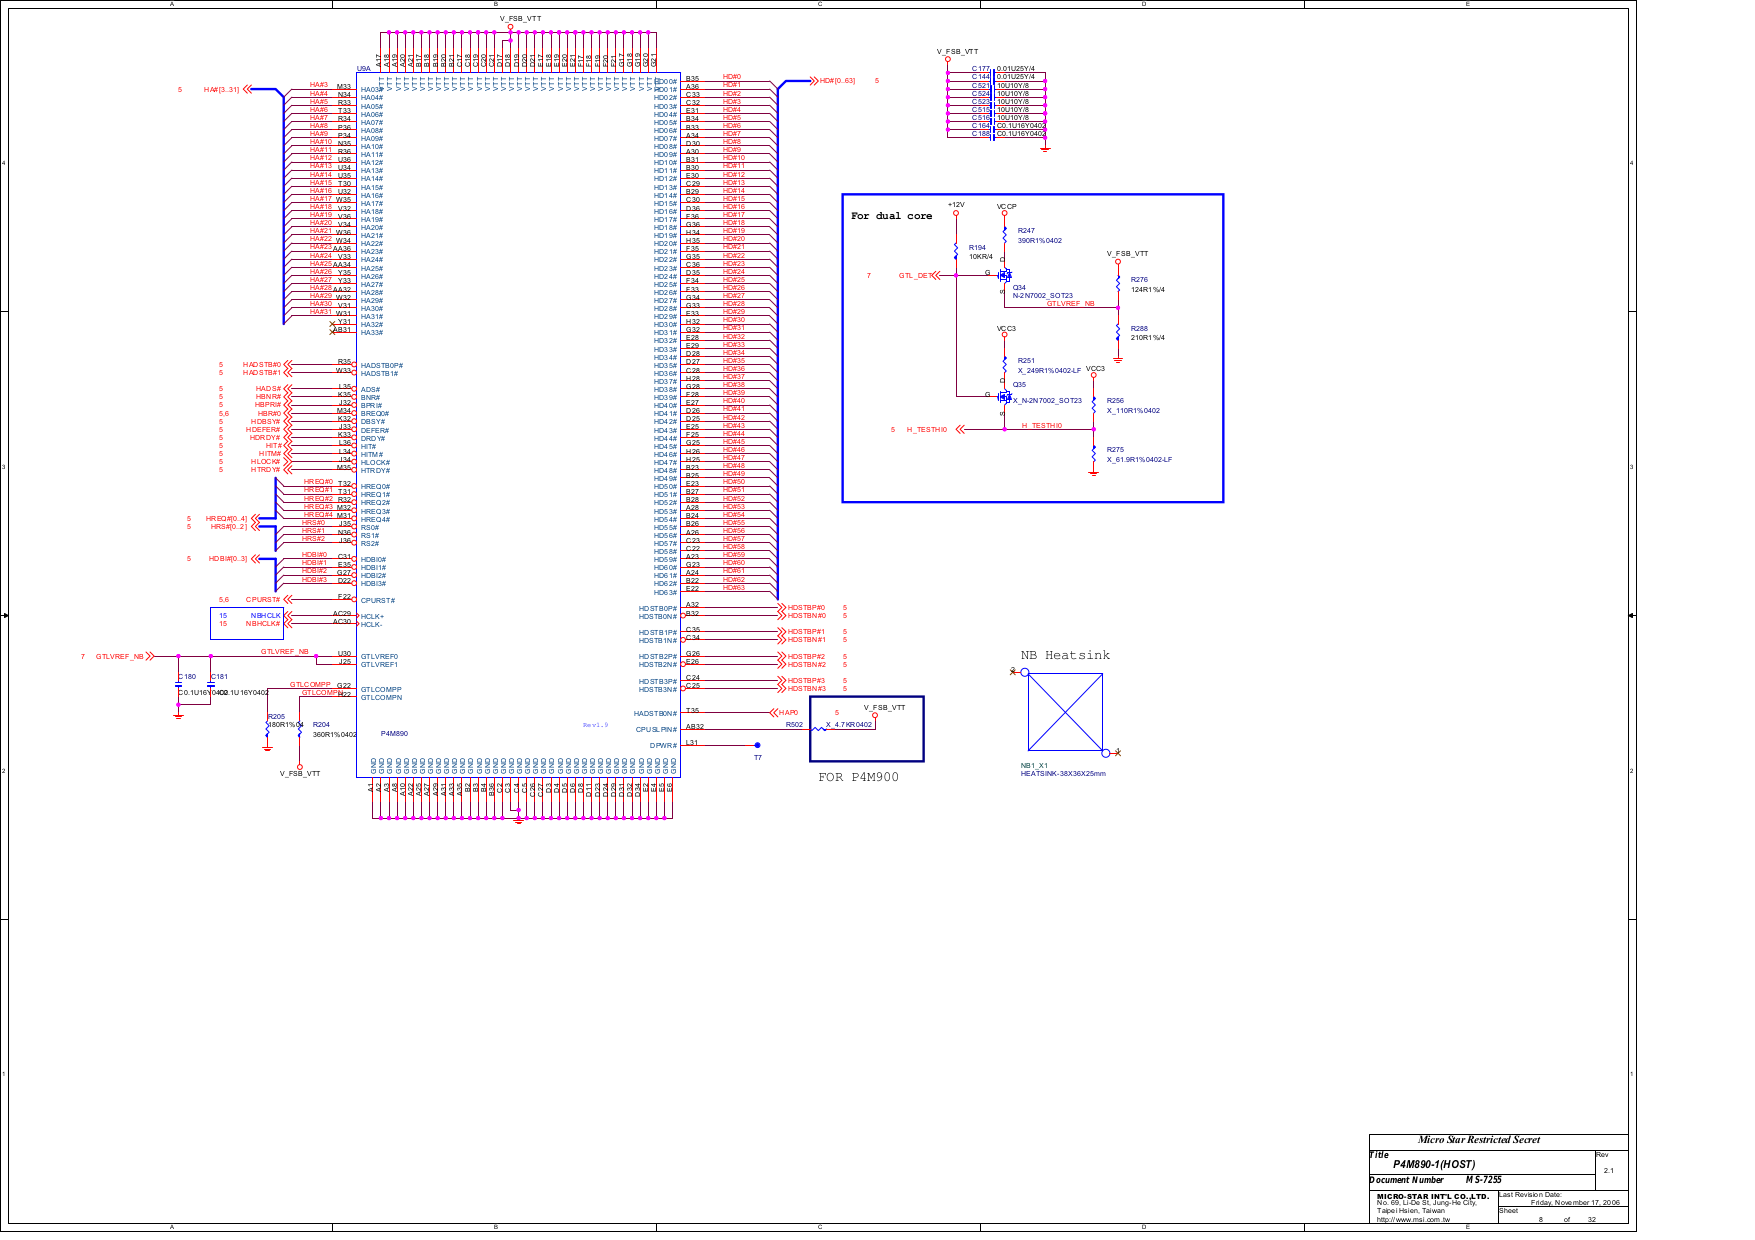Click the X_249R1%0402-LF value text
1755x1240 pixels.
tap(1049, 371)
